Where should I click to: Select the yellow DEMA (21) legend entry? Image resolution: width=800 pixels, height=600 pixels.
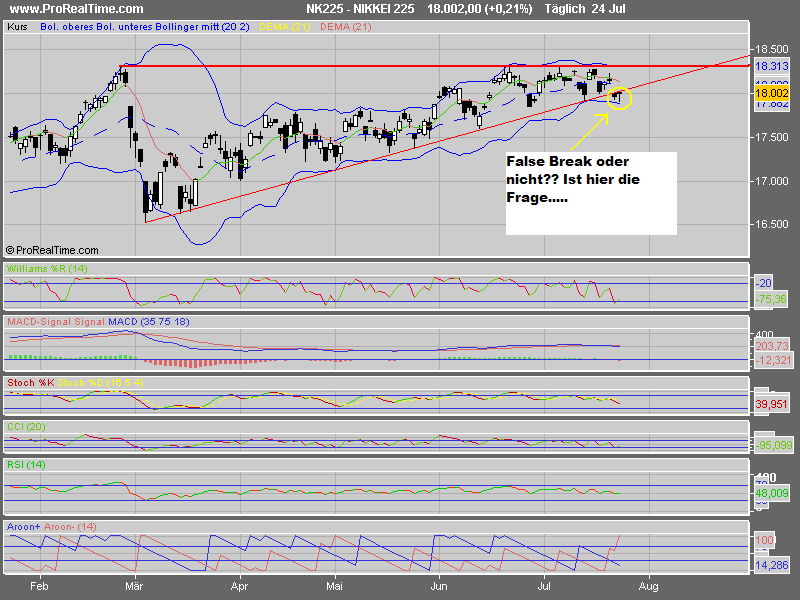pos(285,27)
